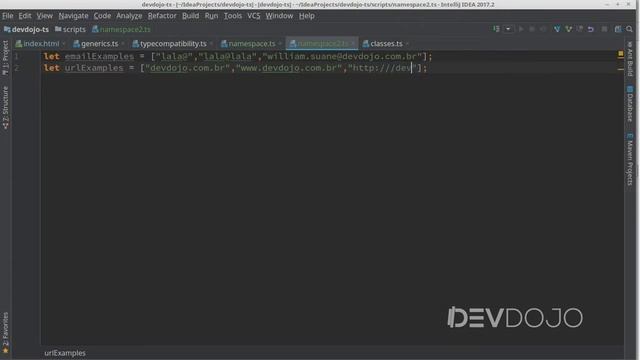Open the Maven Projects side panel
The height and width of the screenshot is (360, 640).
coord(630,159)
